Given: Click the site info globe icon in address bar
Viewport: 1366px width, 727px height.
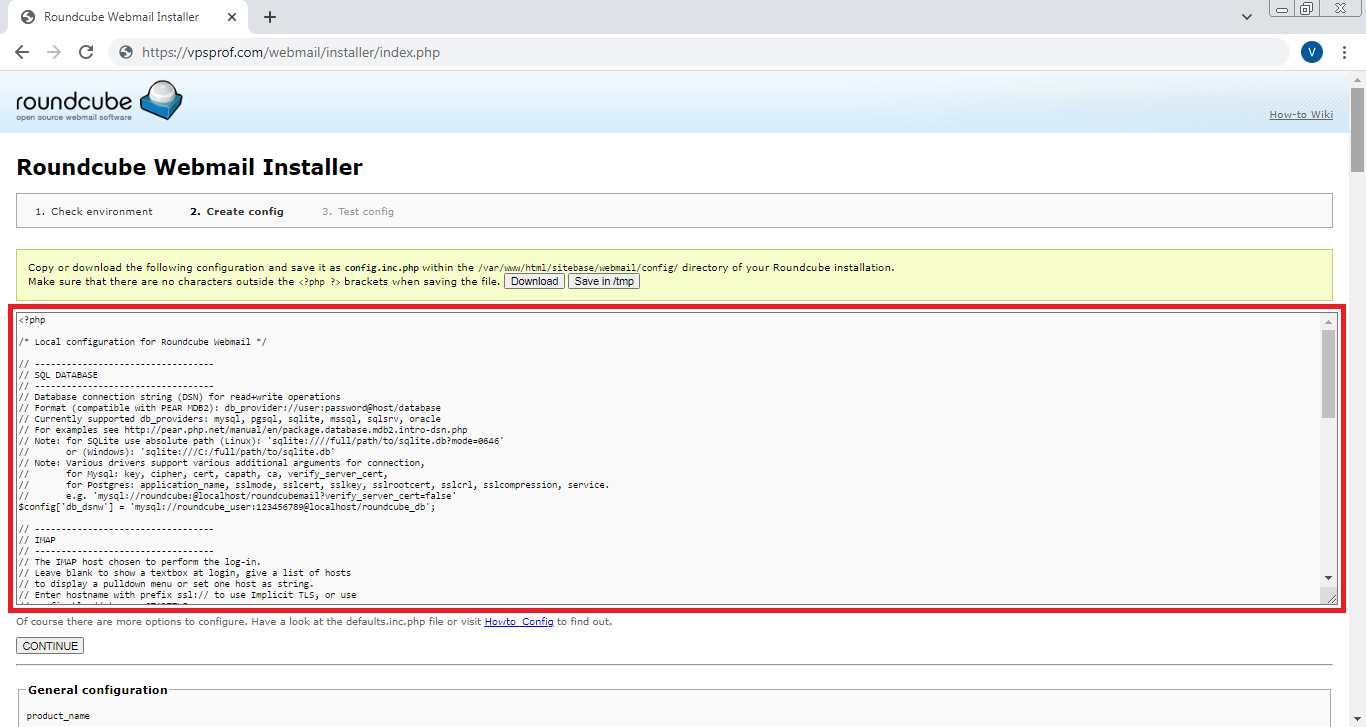Looking at the screenshot, I should [125, 52].
